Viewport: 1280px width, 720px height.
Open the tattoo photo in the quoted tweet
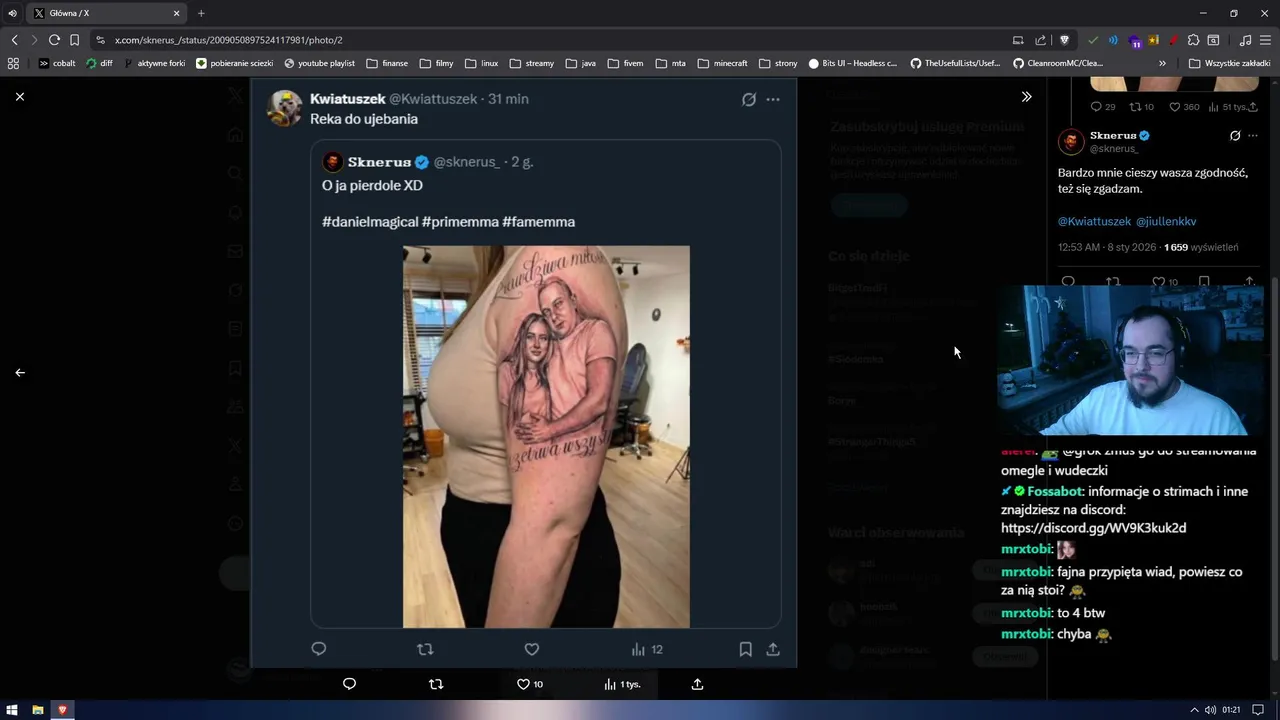546,437
